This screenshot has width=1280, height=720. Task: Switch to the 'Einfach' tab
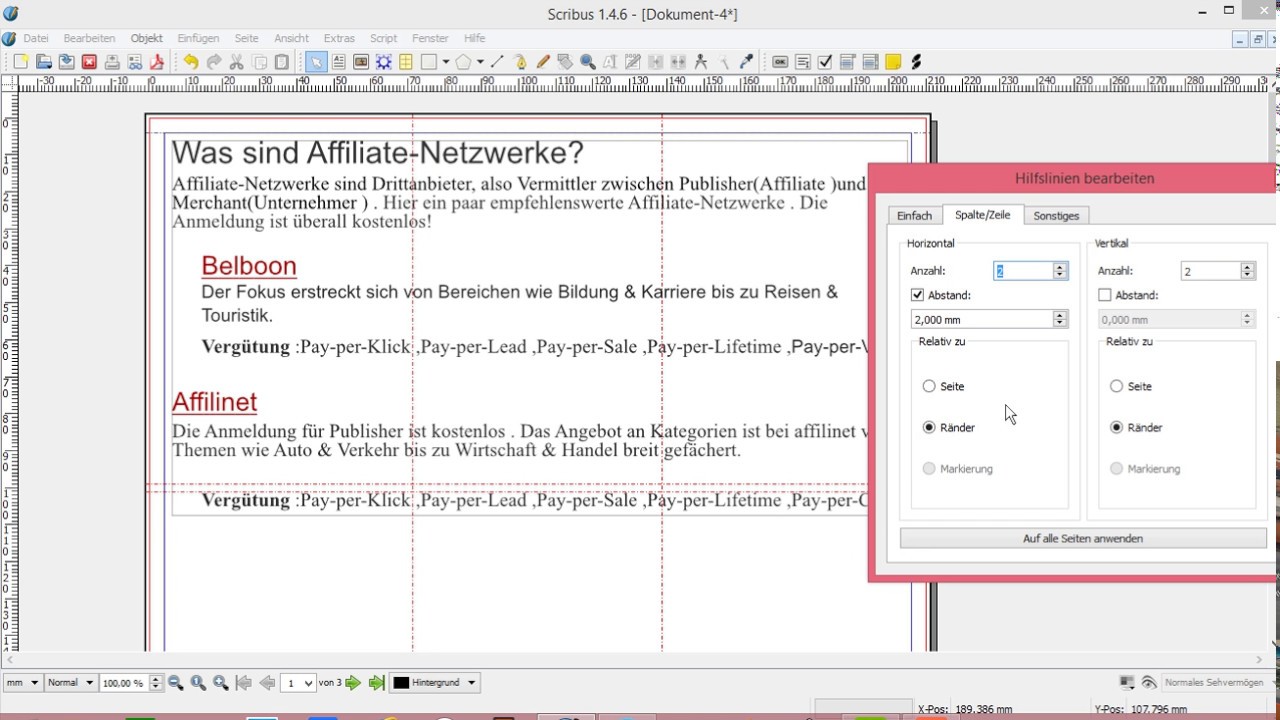[914, 216]
